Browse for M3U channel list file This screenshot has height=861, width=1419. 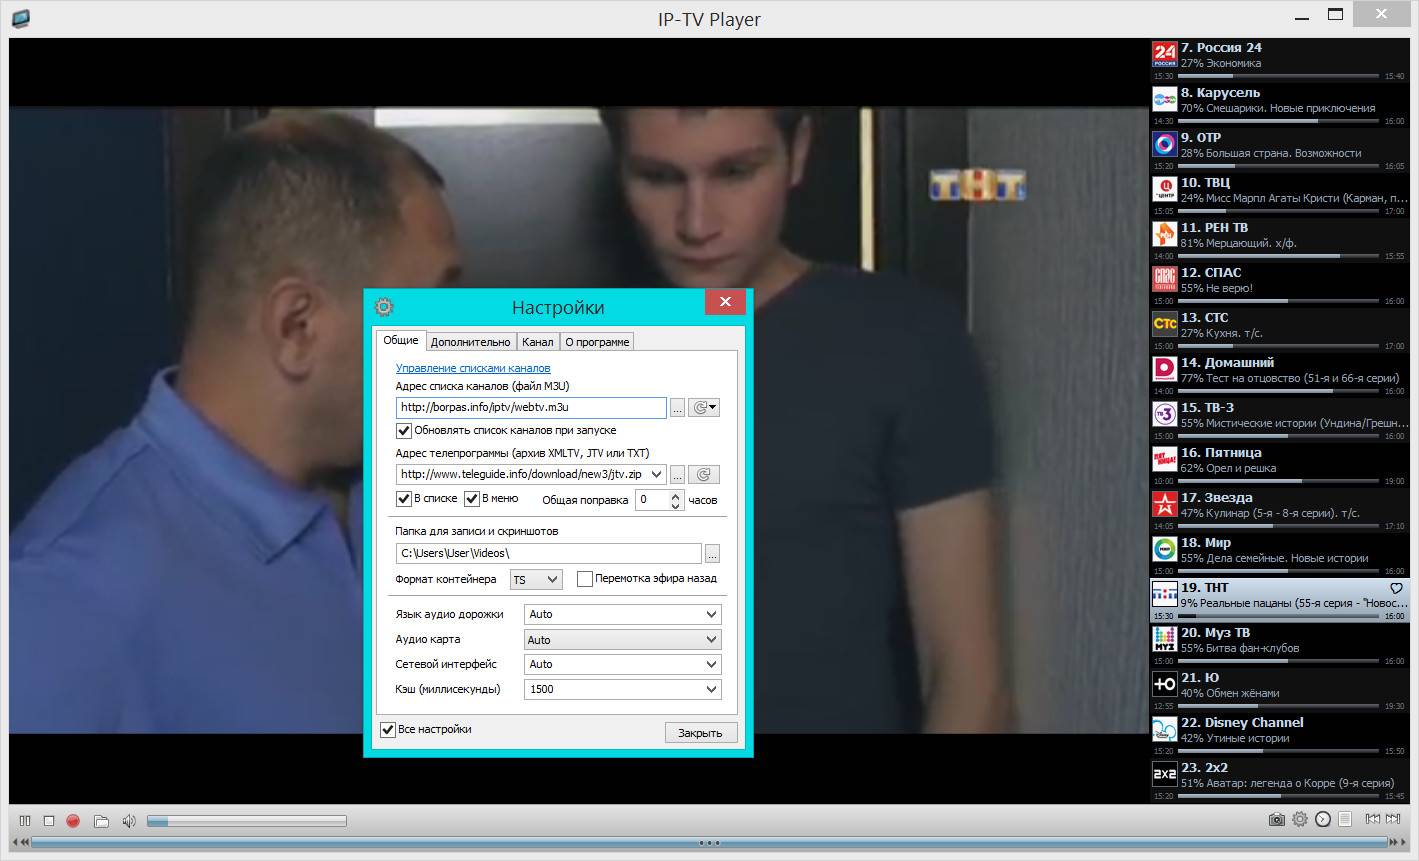click(677, 408)
